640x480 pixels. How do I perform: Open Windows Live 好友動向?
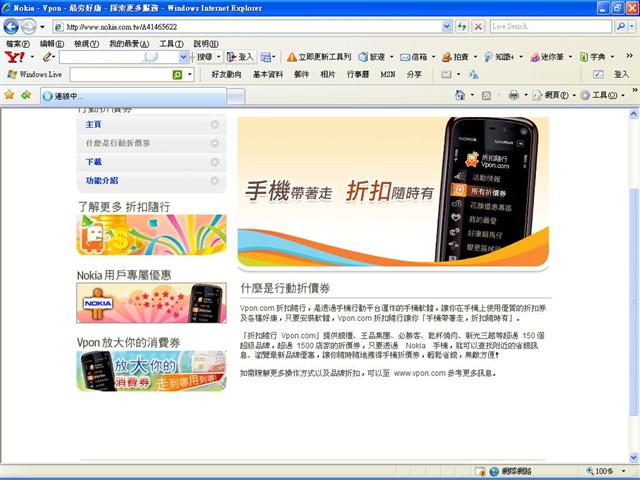click(227, 74)
